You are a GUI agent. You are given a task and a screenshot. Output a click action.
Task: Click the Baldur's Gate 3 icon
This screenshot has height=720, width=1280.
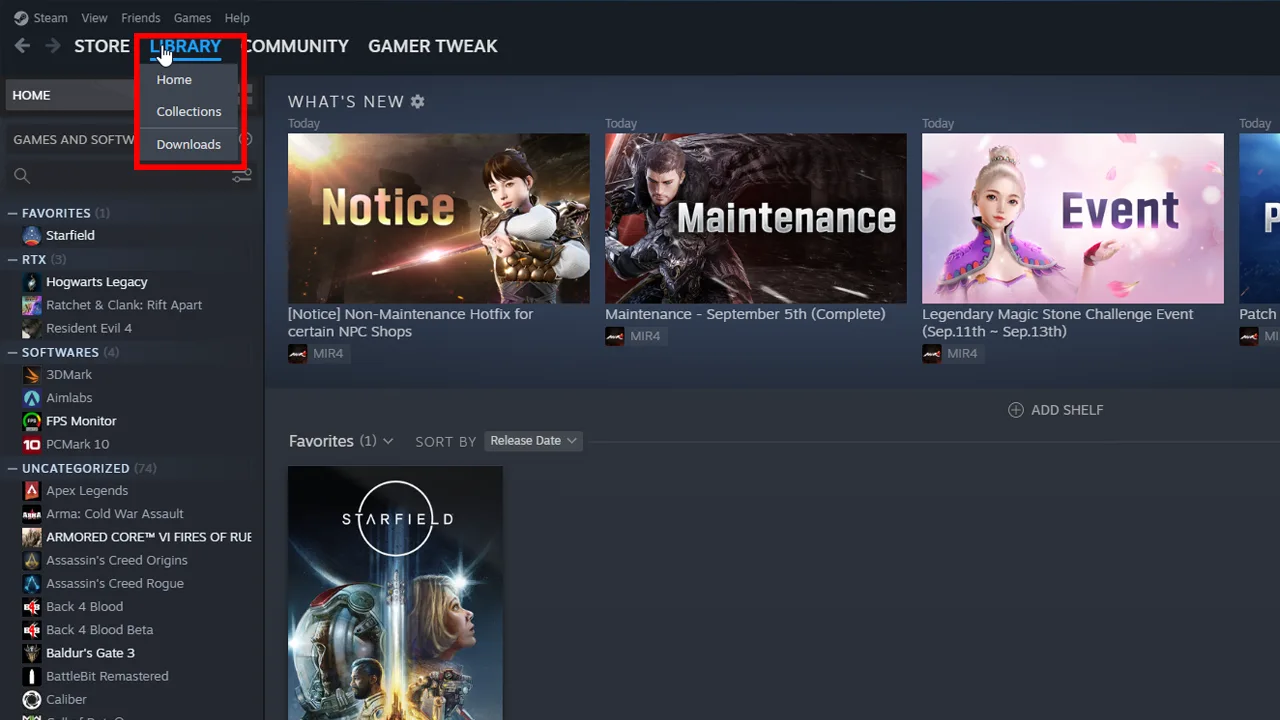pos(32,653)
